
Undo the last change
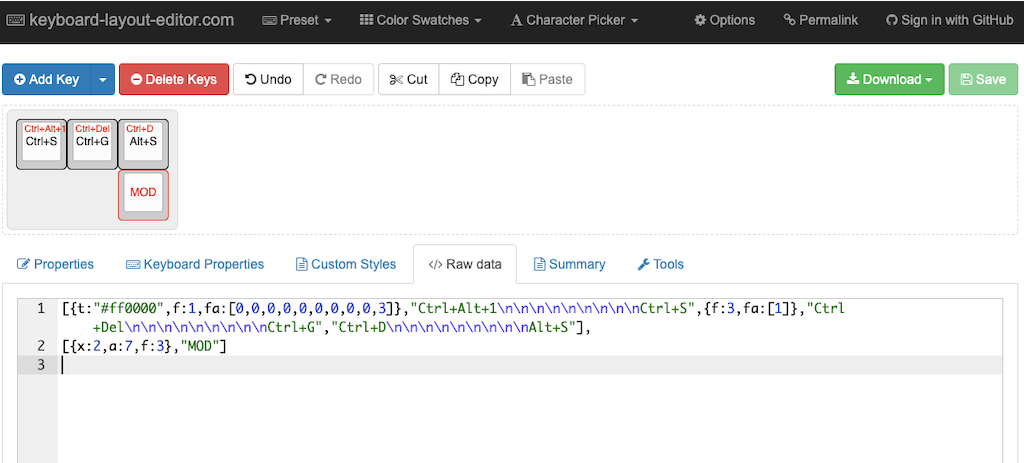pyautogui.click(x=268, y=79)
